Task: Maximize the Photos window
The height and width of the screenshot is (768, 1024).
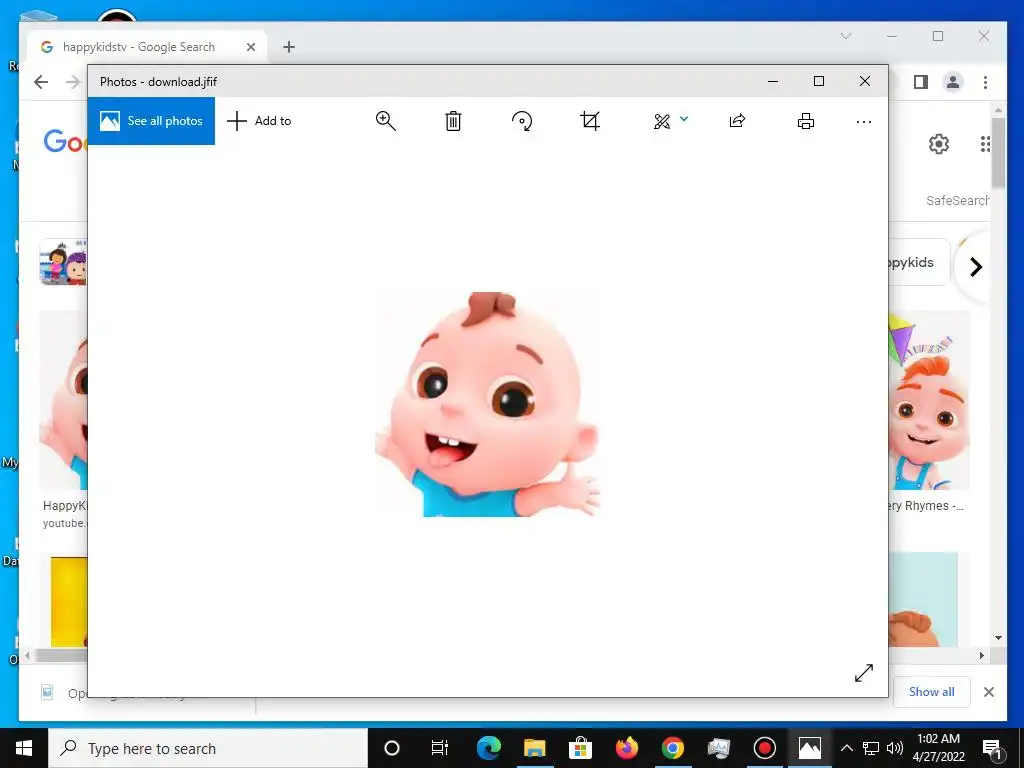Action: coord(819,82)
